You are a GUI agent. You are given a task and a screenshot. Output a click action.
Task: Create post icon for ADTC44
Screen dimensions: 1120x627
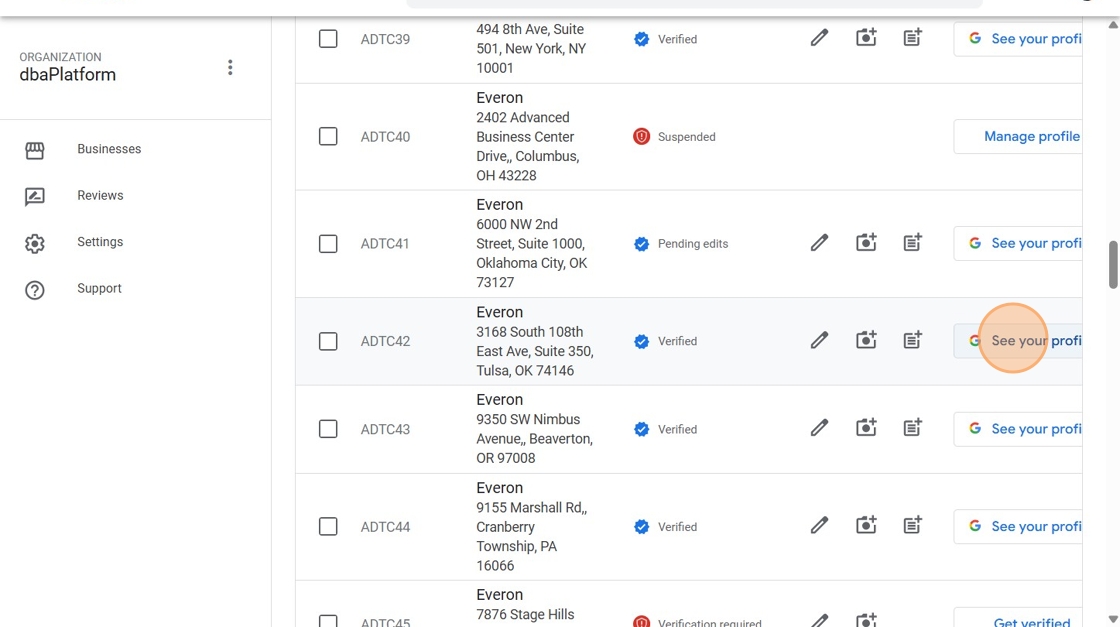(912, 525)
